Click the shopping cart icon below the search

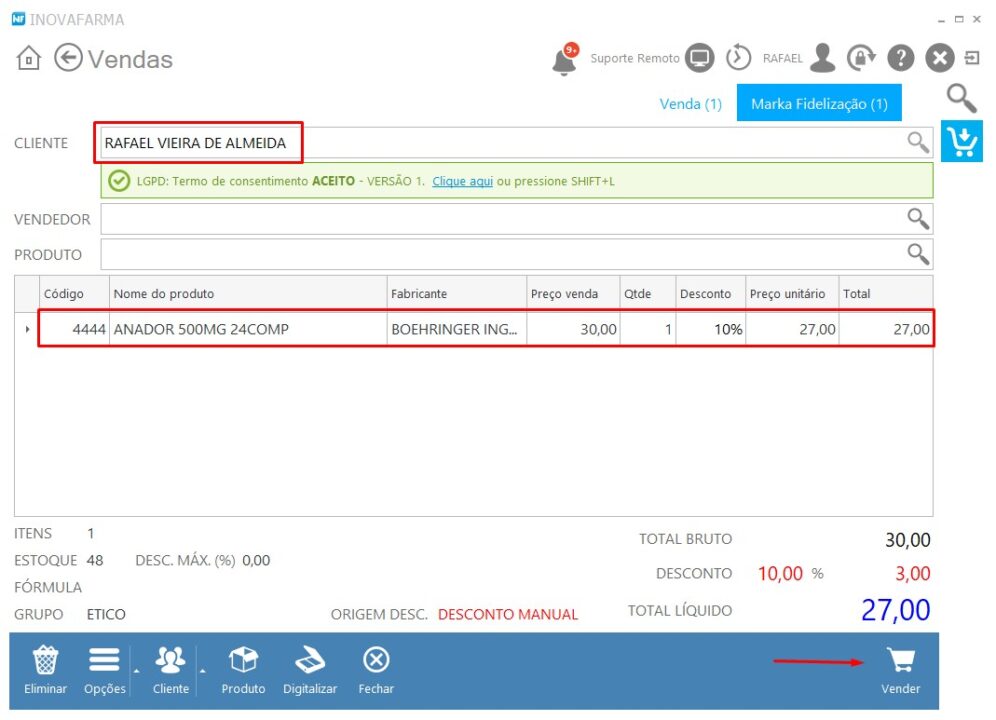961,141
